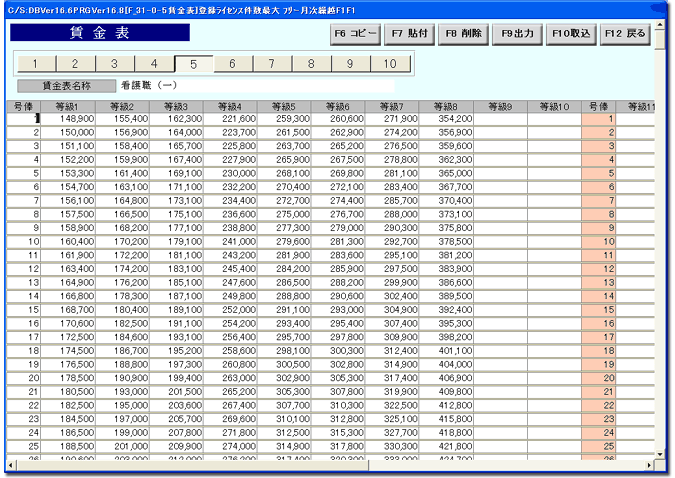Select the 等級1 cell with 148,900
Viewport: 675px width, 478px height.
(68, 119)
